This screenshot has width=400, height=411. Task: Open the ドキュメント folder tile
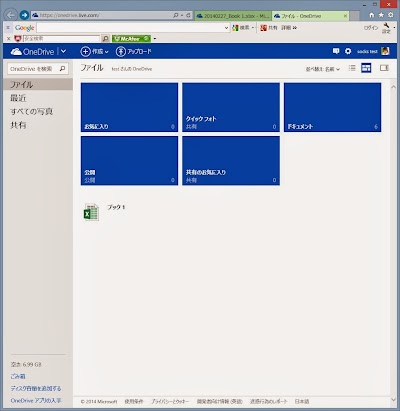click(x=332, y=107)
